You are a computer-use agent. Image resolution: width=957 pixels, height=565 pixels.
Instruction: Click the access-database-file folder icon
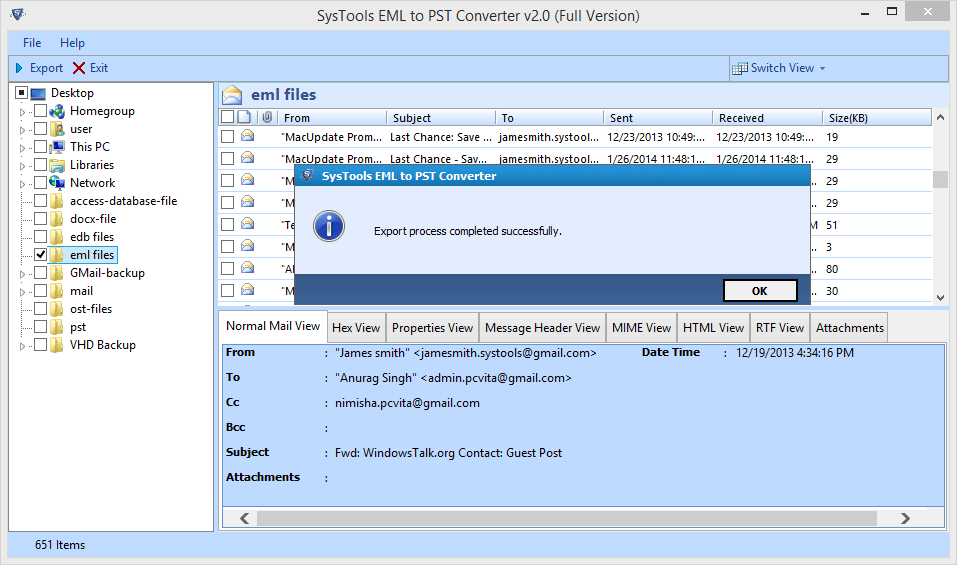[x=57, y=201]
